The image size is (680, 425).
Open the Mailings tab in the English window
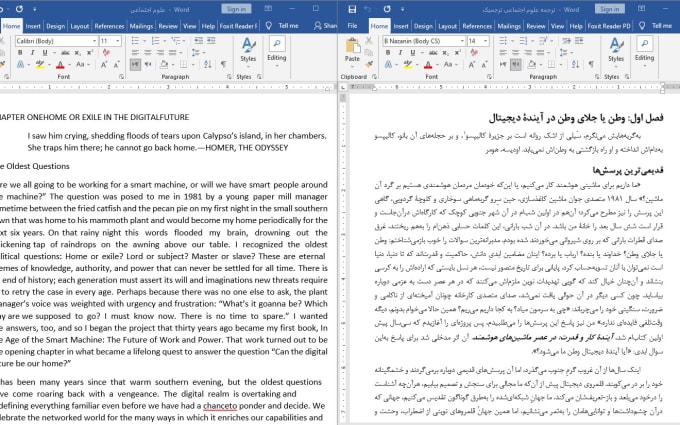click(x=141, y=26)
